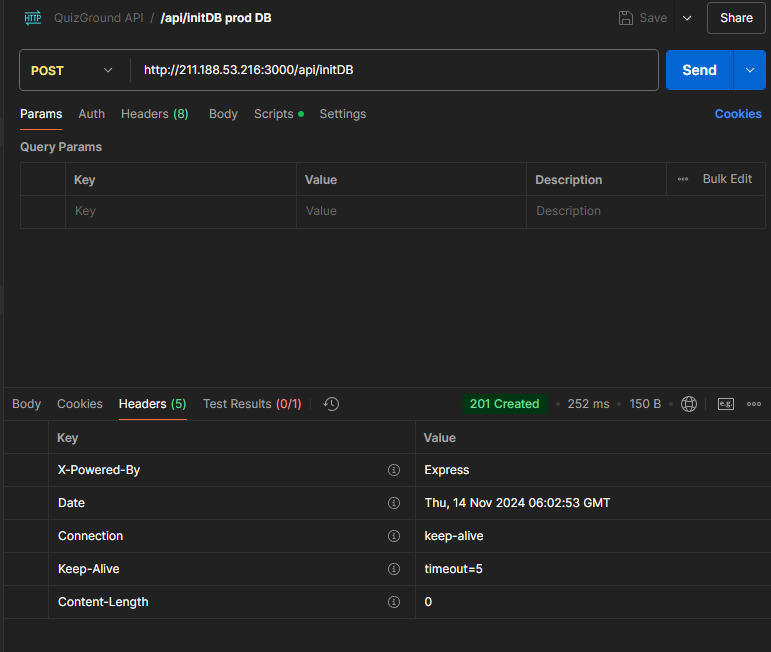
Task: Send the request with Send button
Action: (x=699, y=70)
